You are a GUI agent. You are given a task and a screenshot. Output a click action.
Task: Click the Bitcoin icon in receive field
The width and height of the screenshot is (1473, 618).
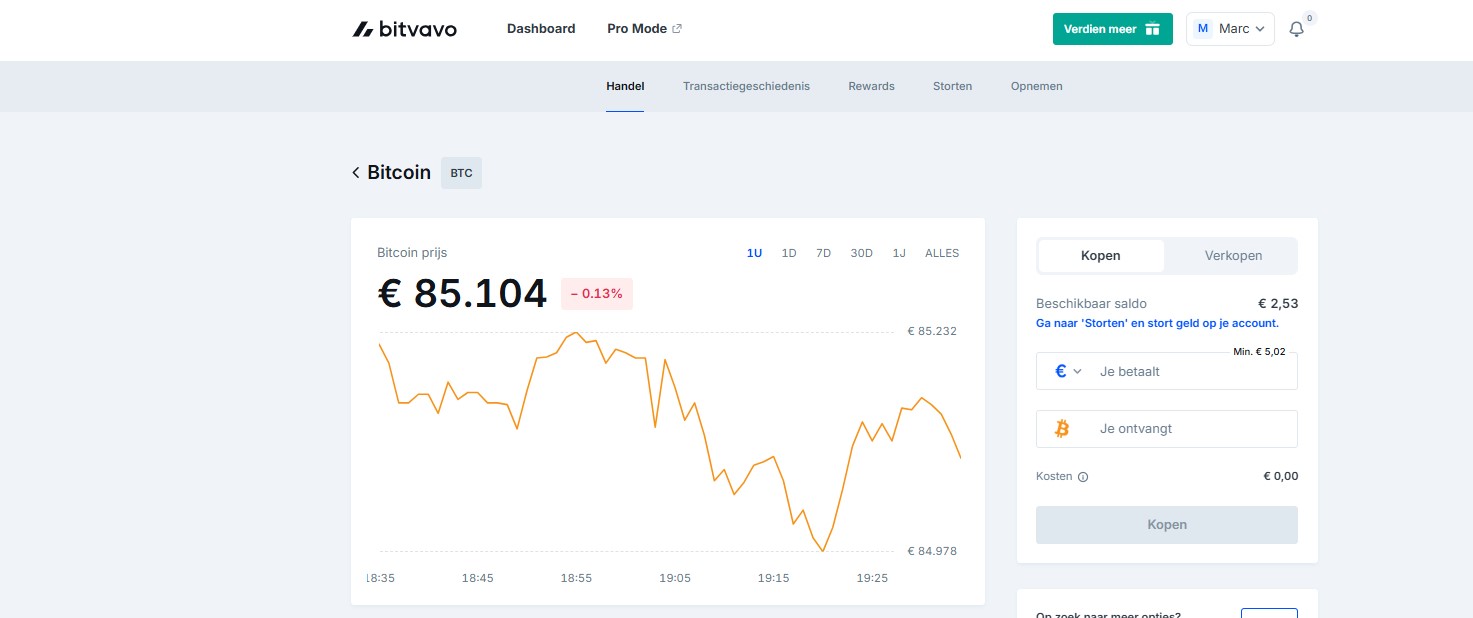coord(1062,429)
